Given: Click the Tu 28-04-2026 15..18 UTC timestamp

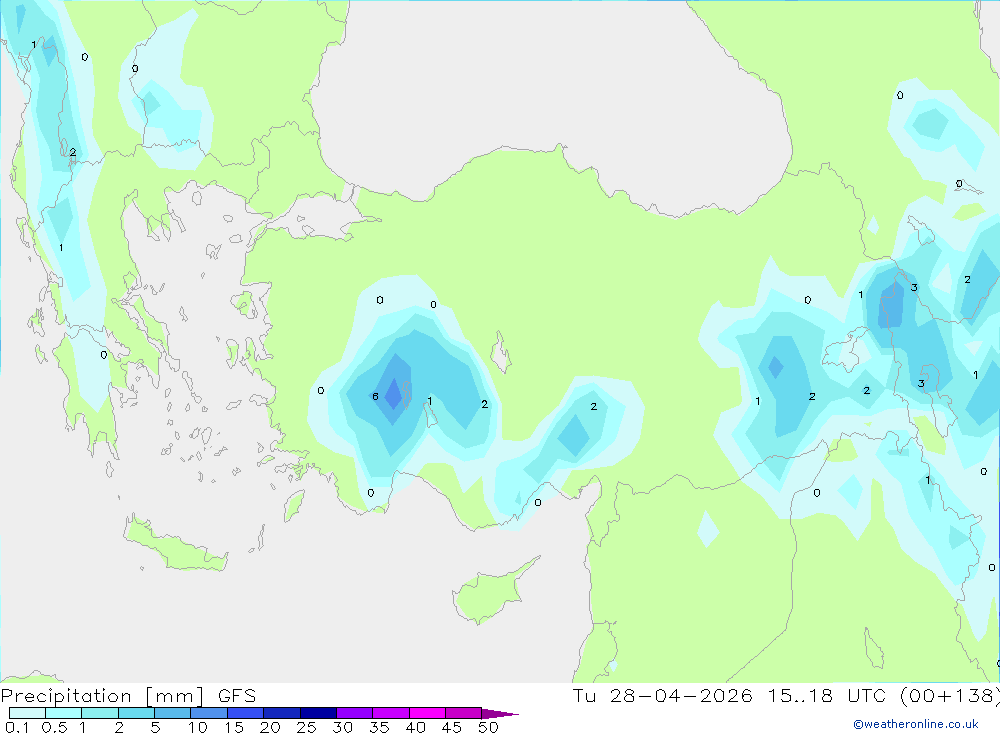Looking at the screenshot, I should click(786, 695).
